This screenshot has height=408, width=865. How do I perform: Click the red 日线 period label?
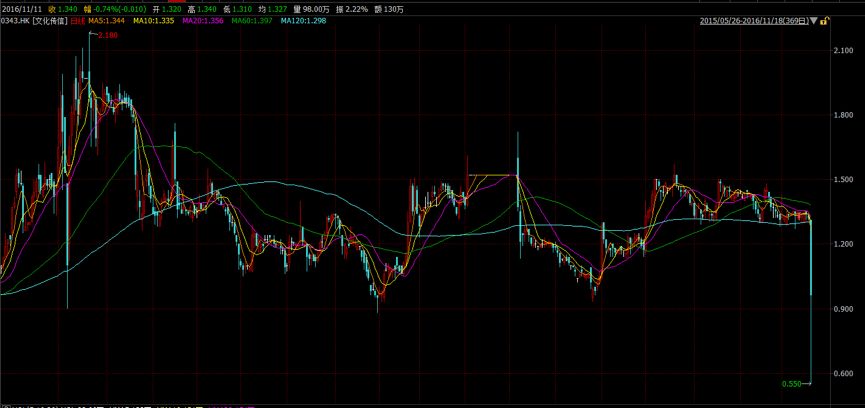pyautogui.click(x=77, y=20)
